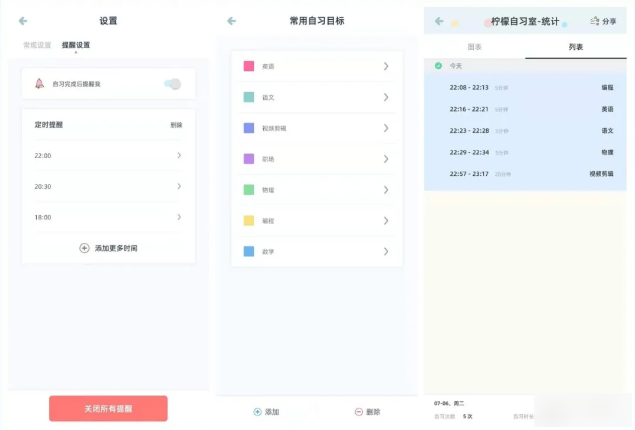Tap the 自习完成后提醒我 label
Viewport: 635px width, 430px height.
click(76, 84)
